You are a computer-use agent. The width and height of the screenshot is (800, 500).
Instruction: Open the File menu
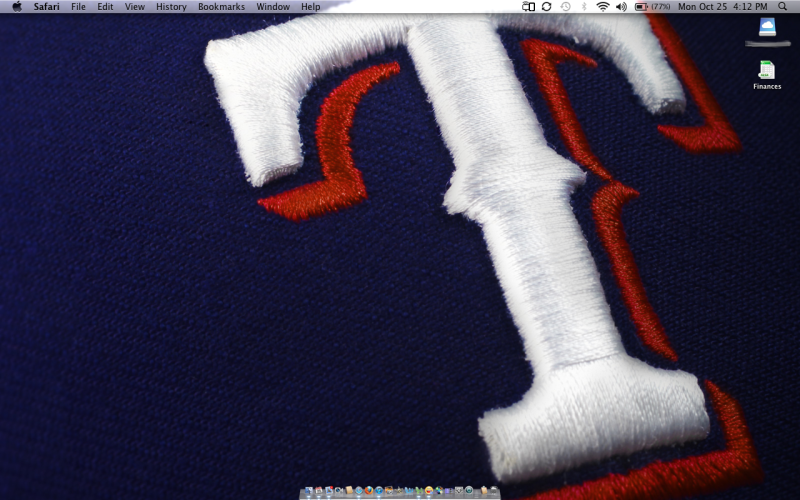[78, 7]
